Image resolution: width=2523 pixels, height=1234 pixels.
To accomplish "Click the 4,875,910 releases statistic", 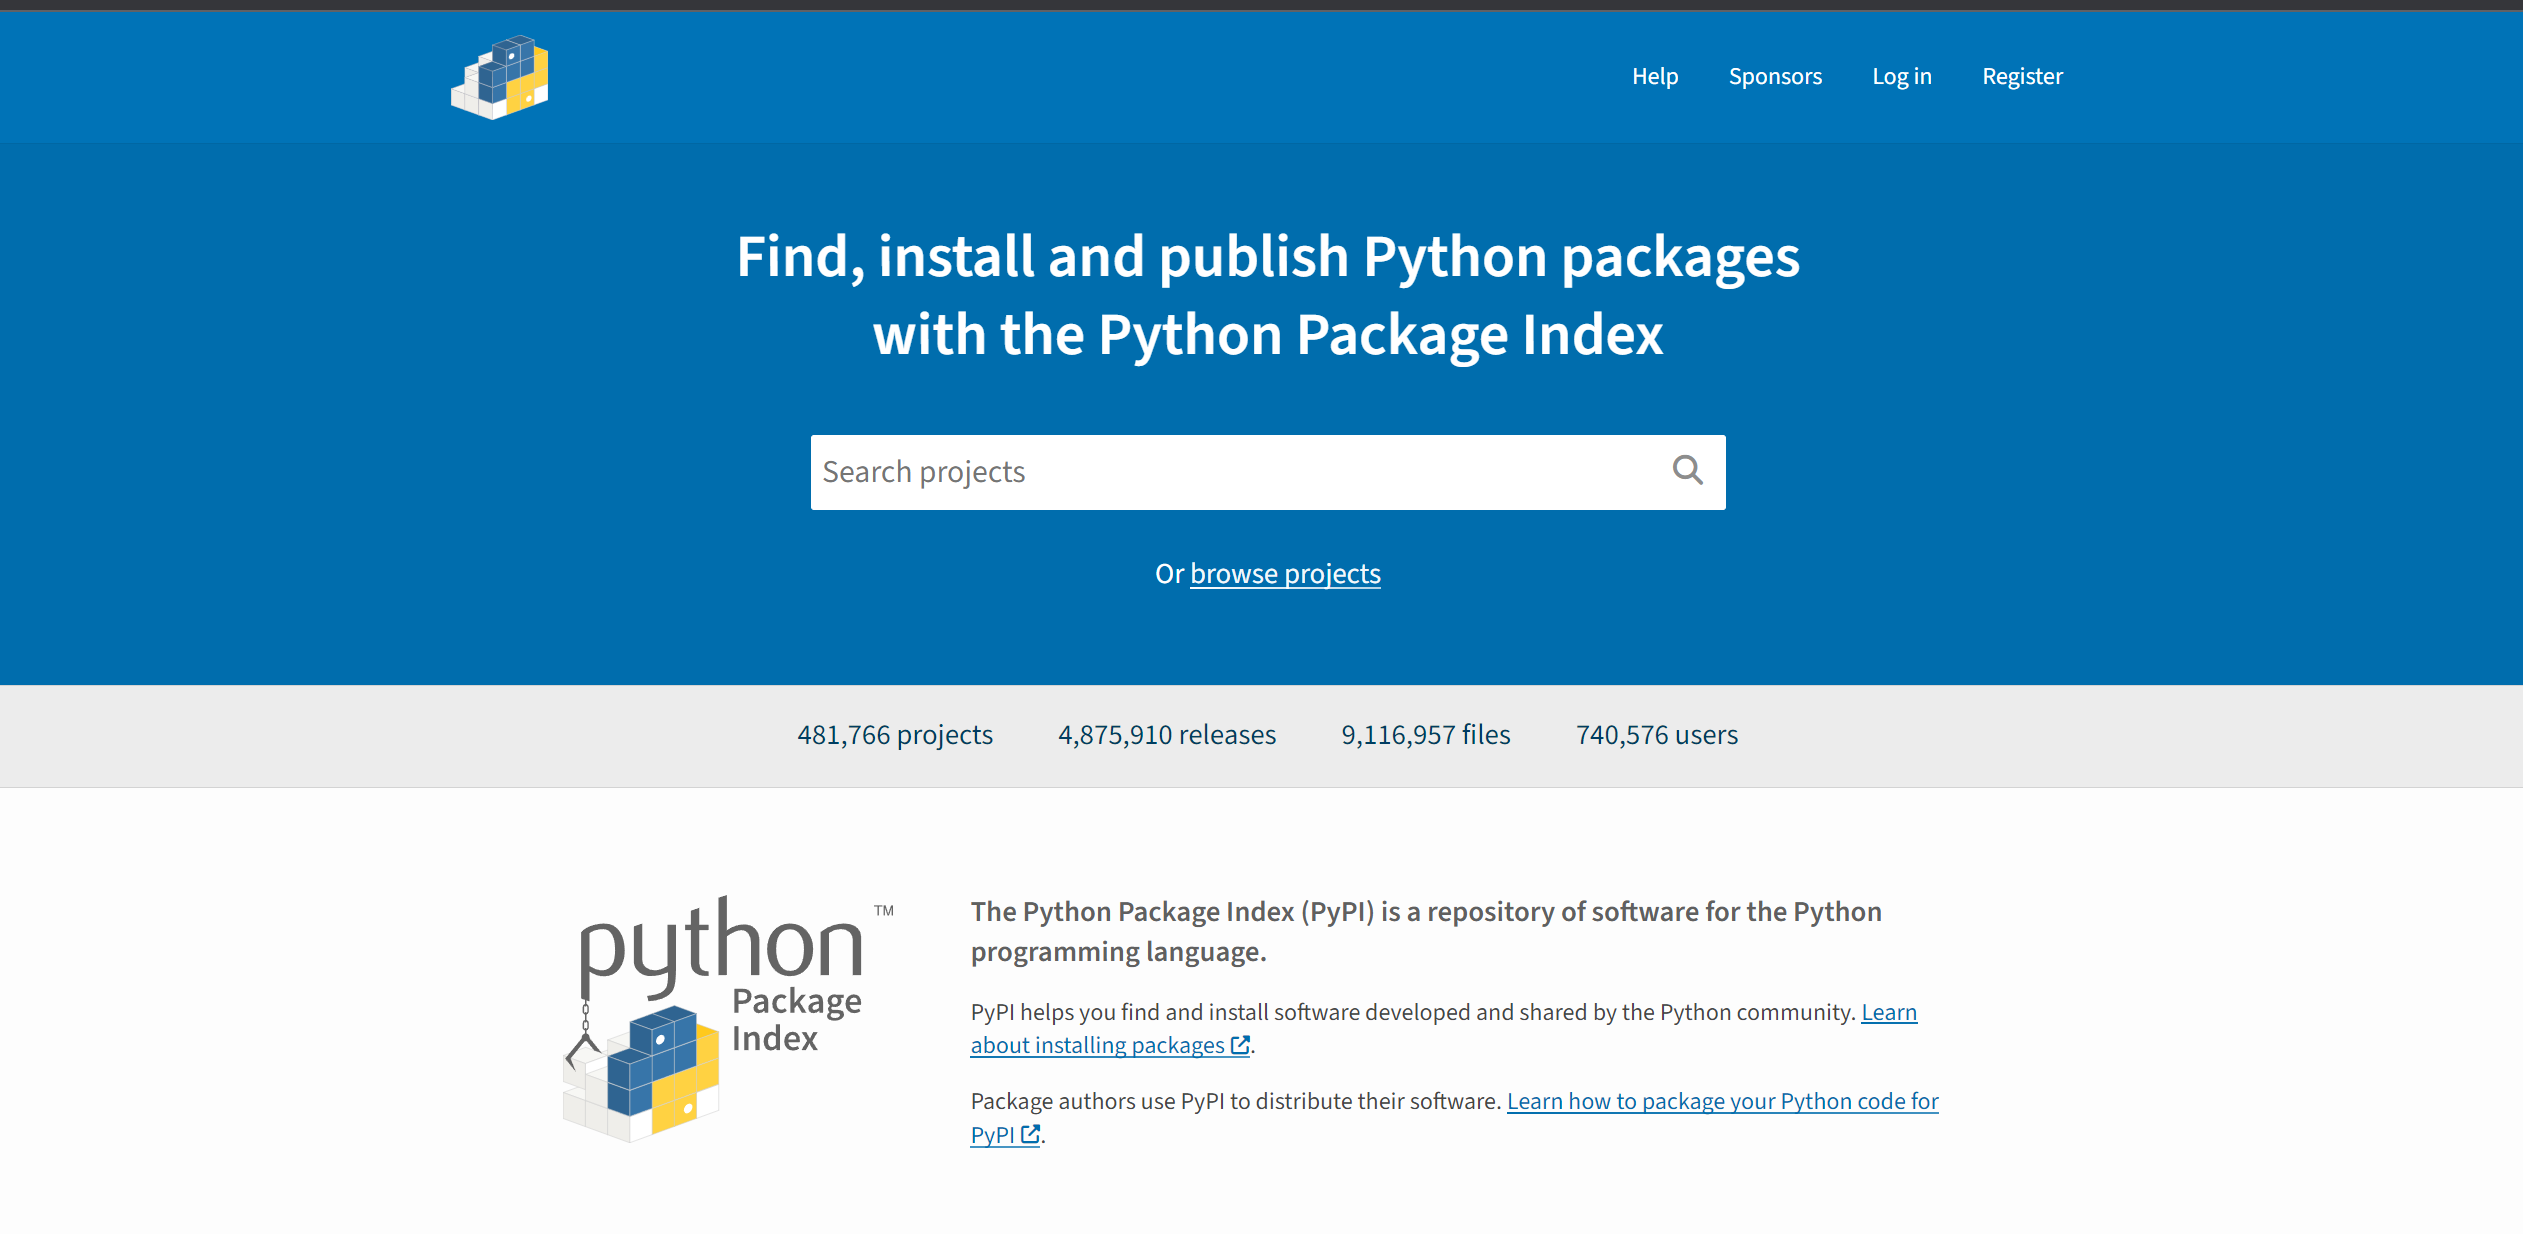I will click(x=1167, y=735).
